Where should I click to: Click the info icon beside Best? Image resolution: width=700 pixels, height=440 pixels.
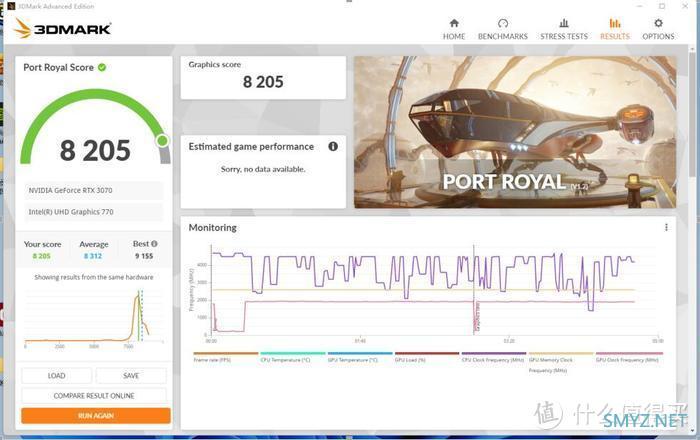coord(154,244)
